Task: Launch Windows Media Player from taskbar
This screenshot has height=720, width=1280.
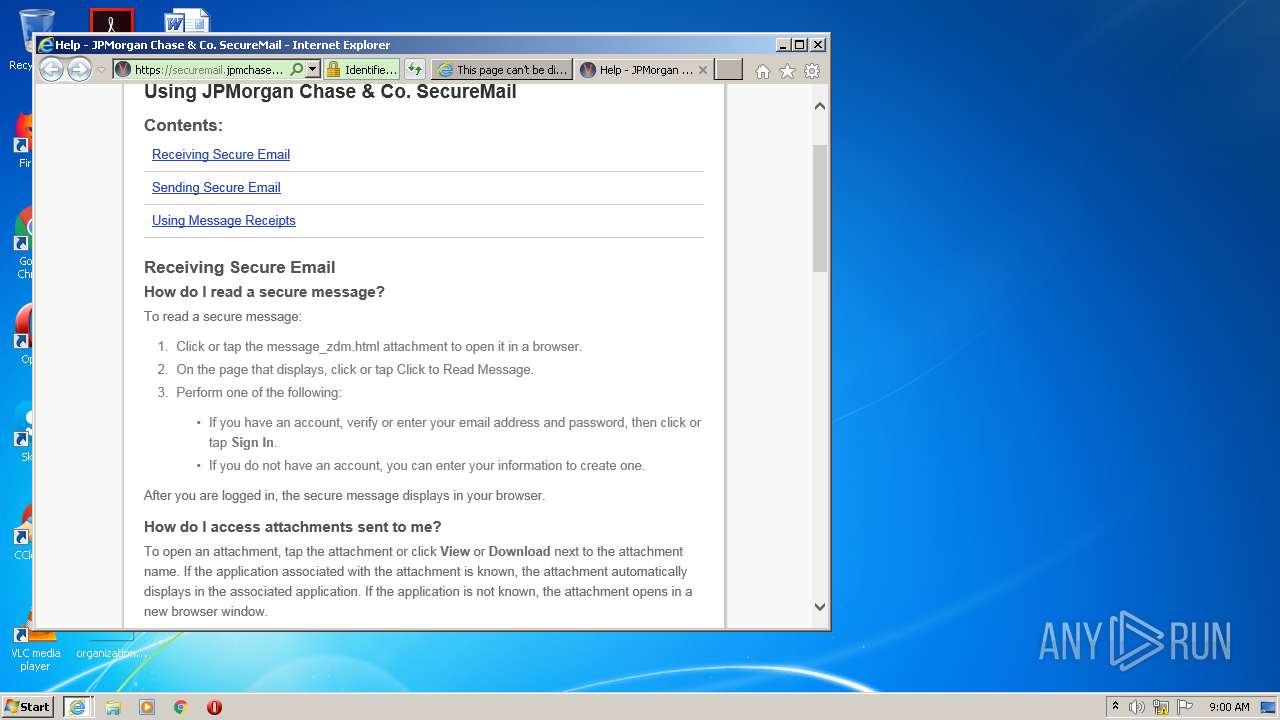Action: [x=147, y=707]
